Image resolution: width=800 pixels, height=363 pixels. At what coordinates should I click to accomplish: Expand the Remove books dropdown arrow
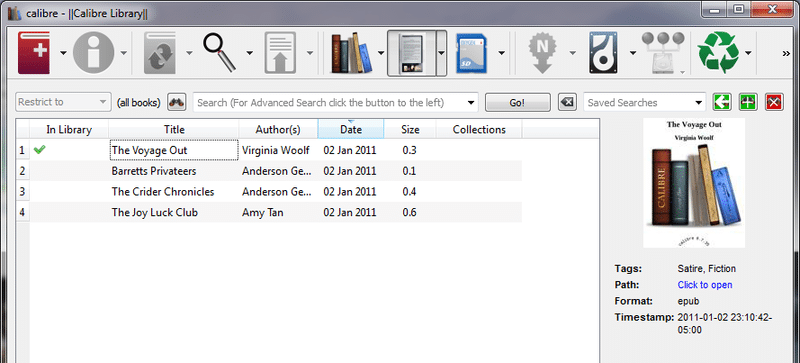tap(748, 53)
